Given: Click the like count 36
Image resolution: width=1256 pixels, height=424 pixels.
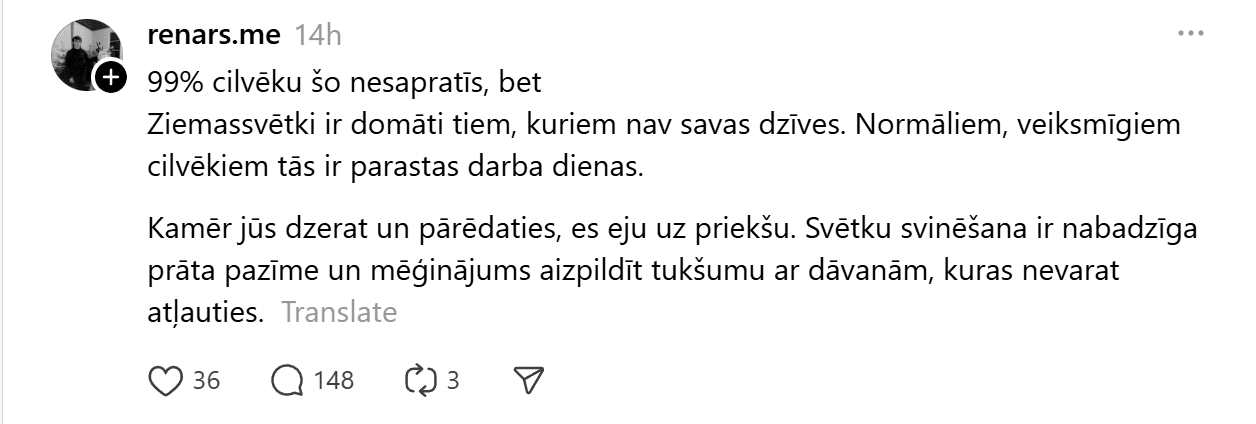Looking at the screenshot, I should pos(206,380).
